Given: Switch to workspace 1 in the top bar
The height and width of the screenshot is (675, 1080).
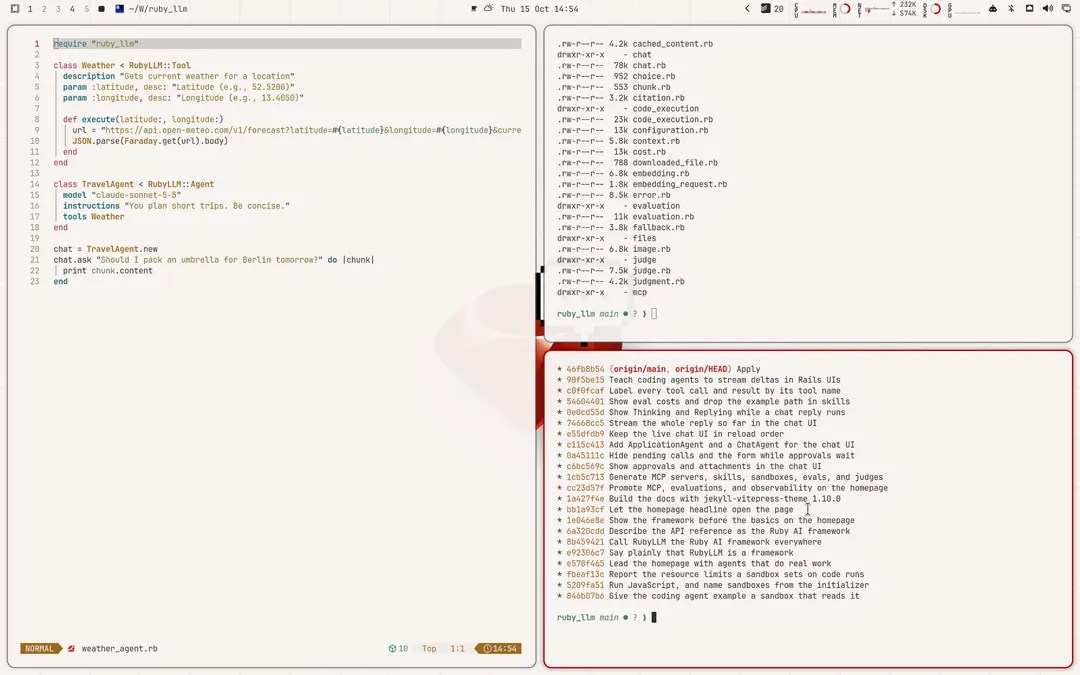Looking at the screenshot, I should tap(30, 9).
